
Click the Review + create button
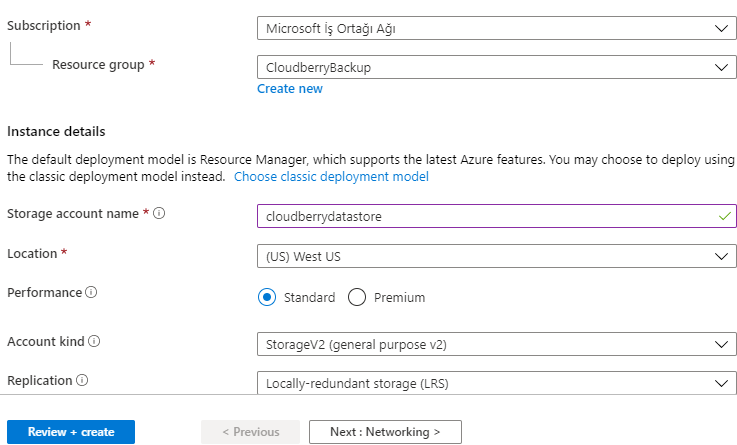click(x=71, y=432)
